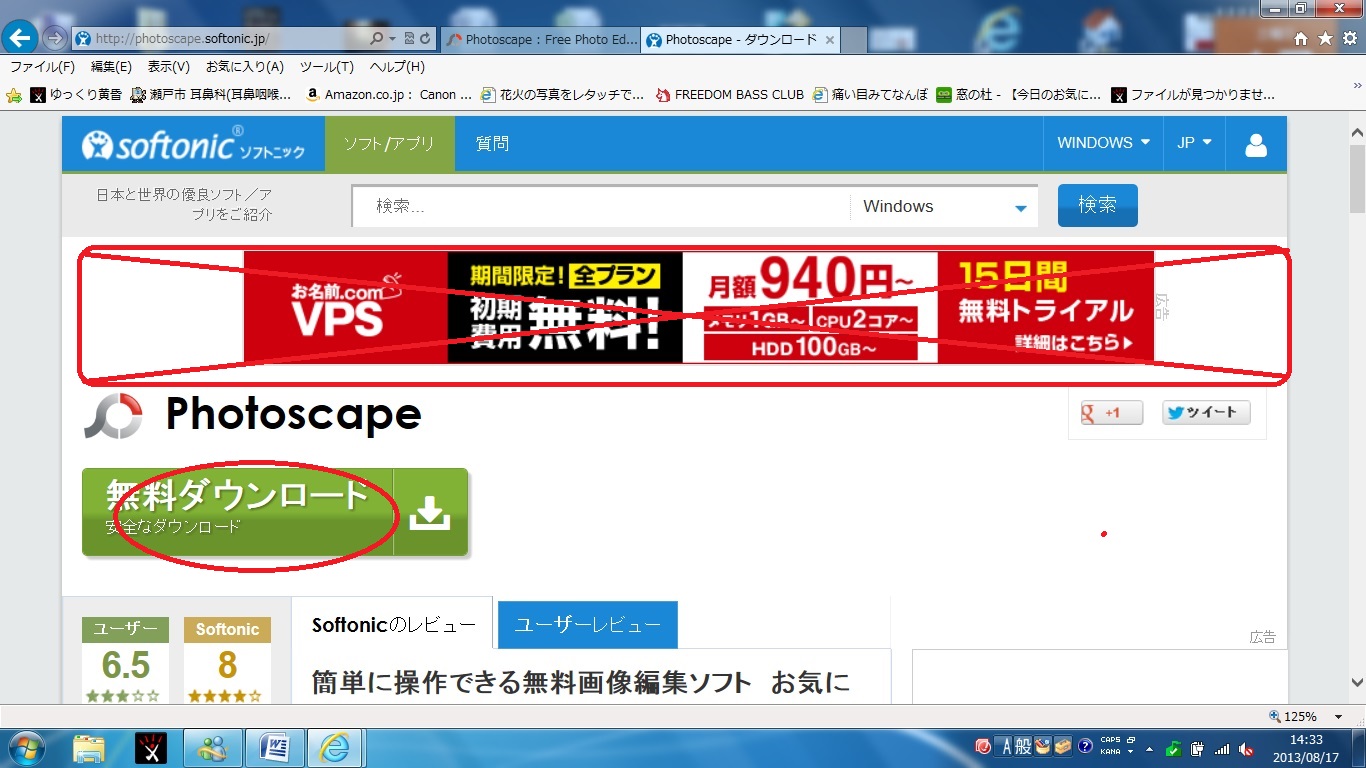The height and width of the screenshot is (768, 1366).
Task: Click the search magnifier in address bar
Action: pyautogui.click(x=376, y=38)
